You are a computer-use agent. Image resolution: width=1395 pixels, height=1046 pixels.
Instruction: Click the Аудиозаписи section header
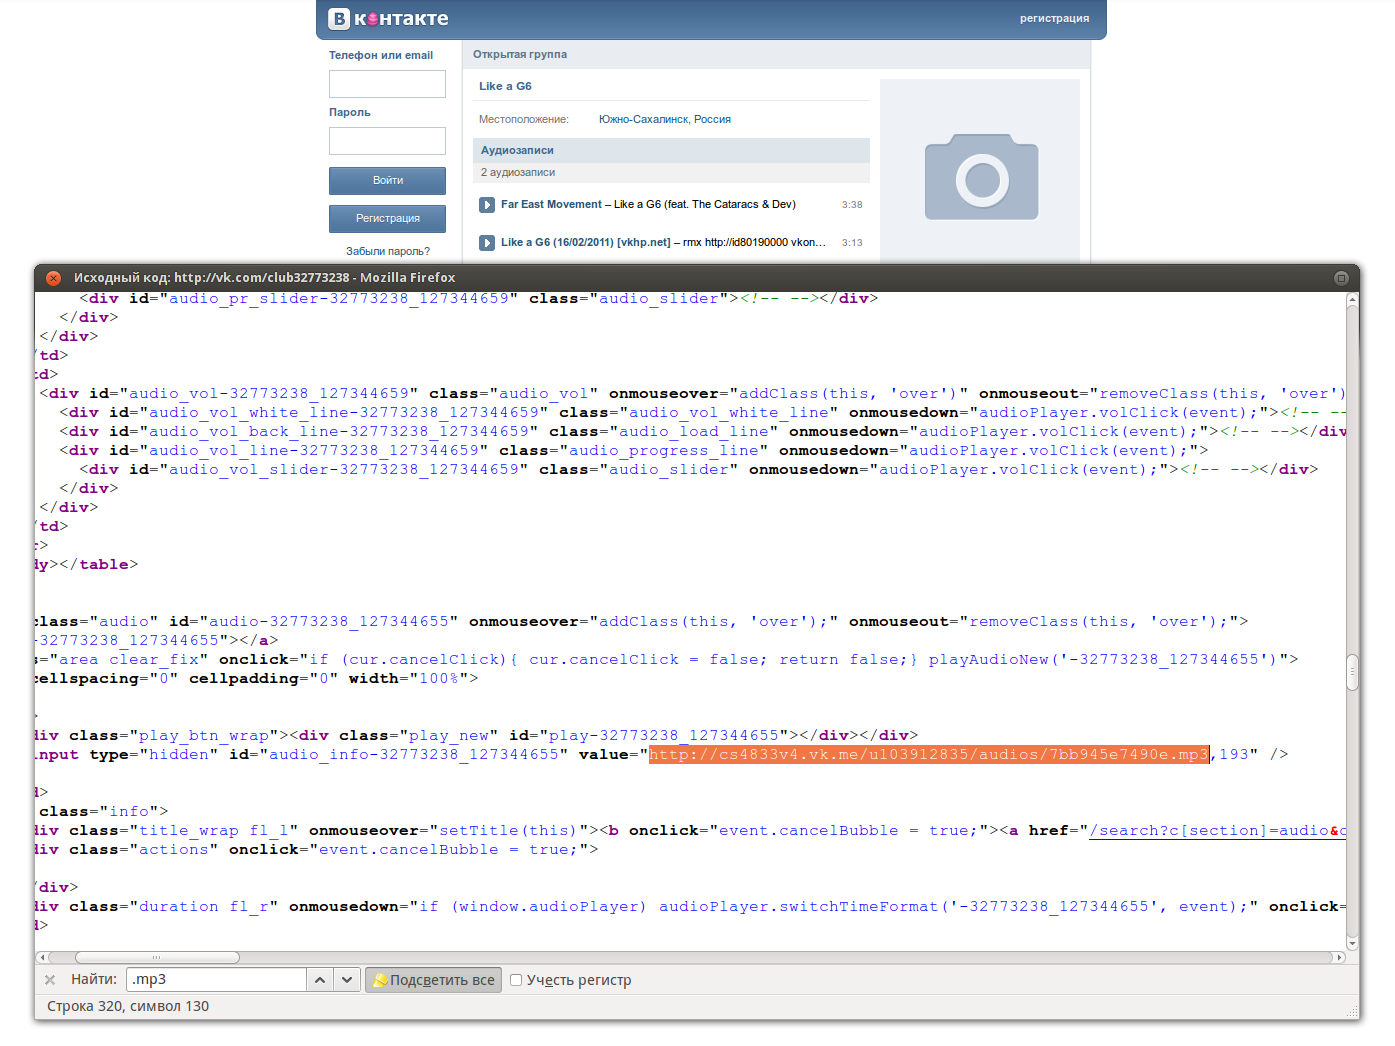point(671,150)
